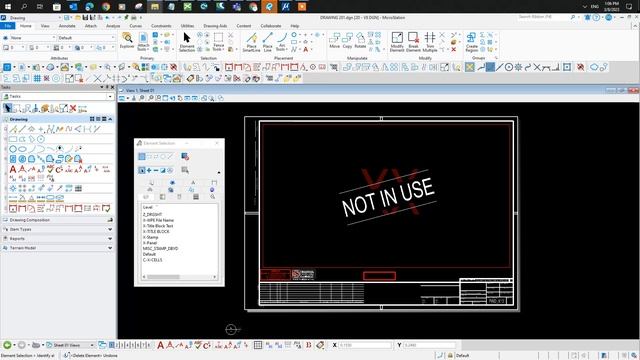Screen dimensions: 640x360
Task: Switch to the Drawing Aids ribbon tab
Action: tap(215, 26)
